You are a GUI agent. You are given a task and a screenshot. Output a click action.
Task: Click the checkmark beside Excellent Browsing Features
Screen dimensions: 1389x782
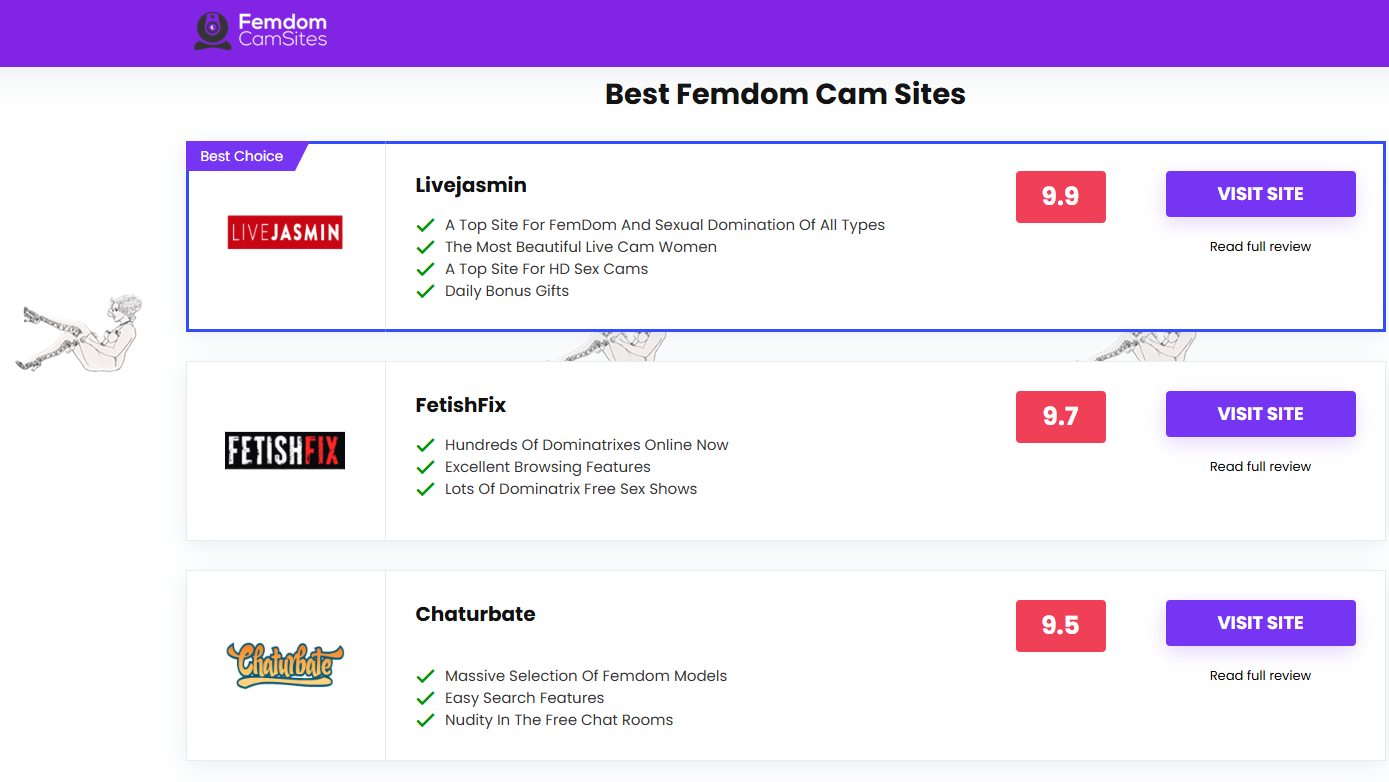pos(426,468)
